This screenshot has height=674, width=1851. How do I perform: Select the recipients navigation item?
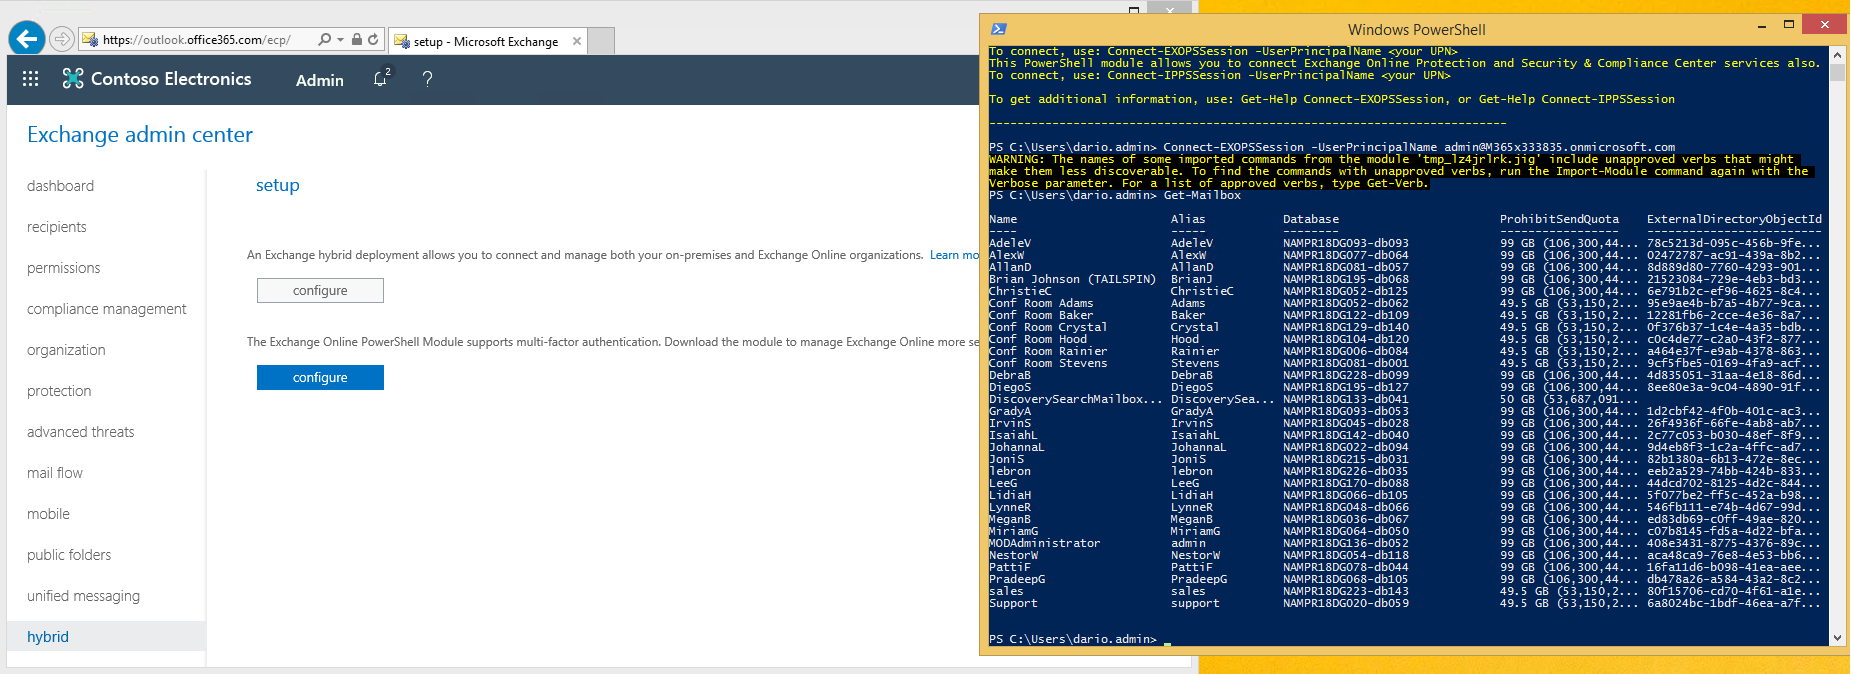point(57,227)
